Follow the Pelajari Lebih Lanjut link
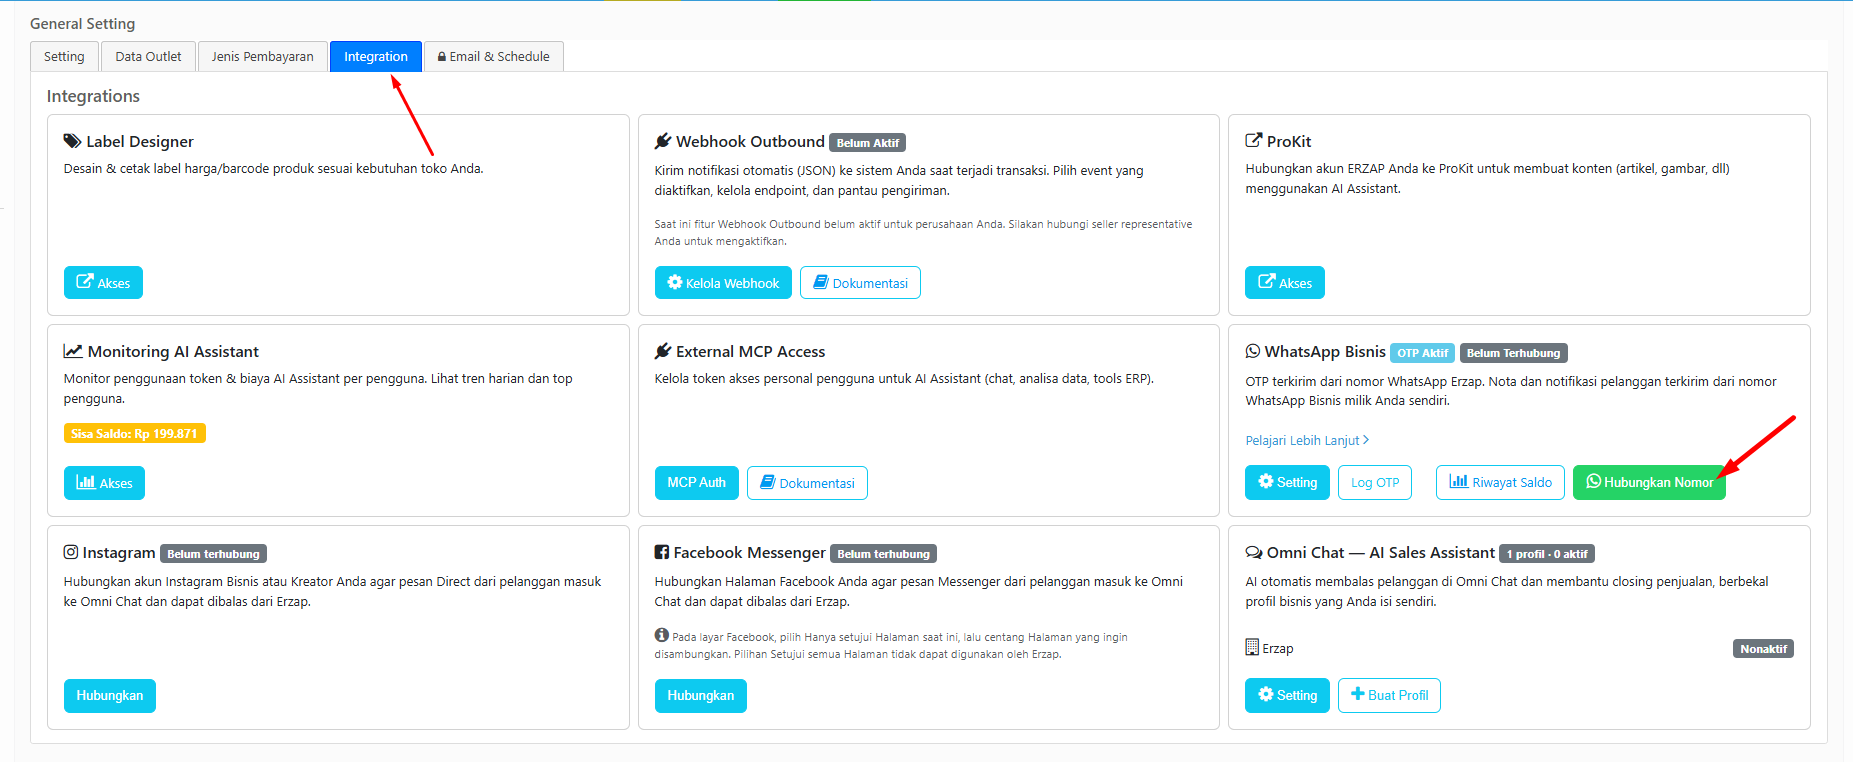This screenshot has height=762, width=1853. click(x=1307, y=440)
